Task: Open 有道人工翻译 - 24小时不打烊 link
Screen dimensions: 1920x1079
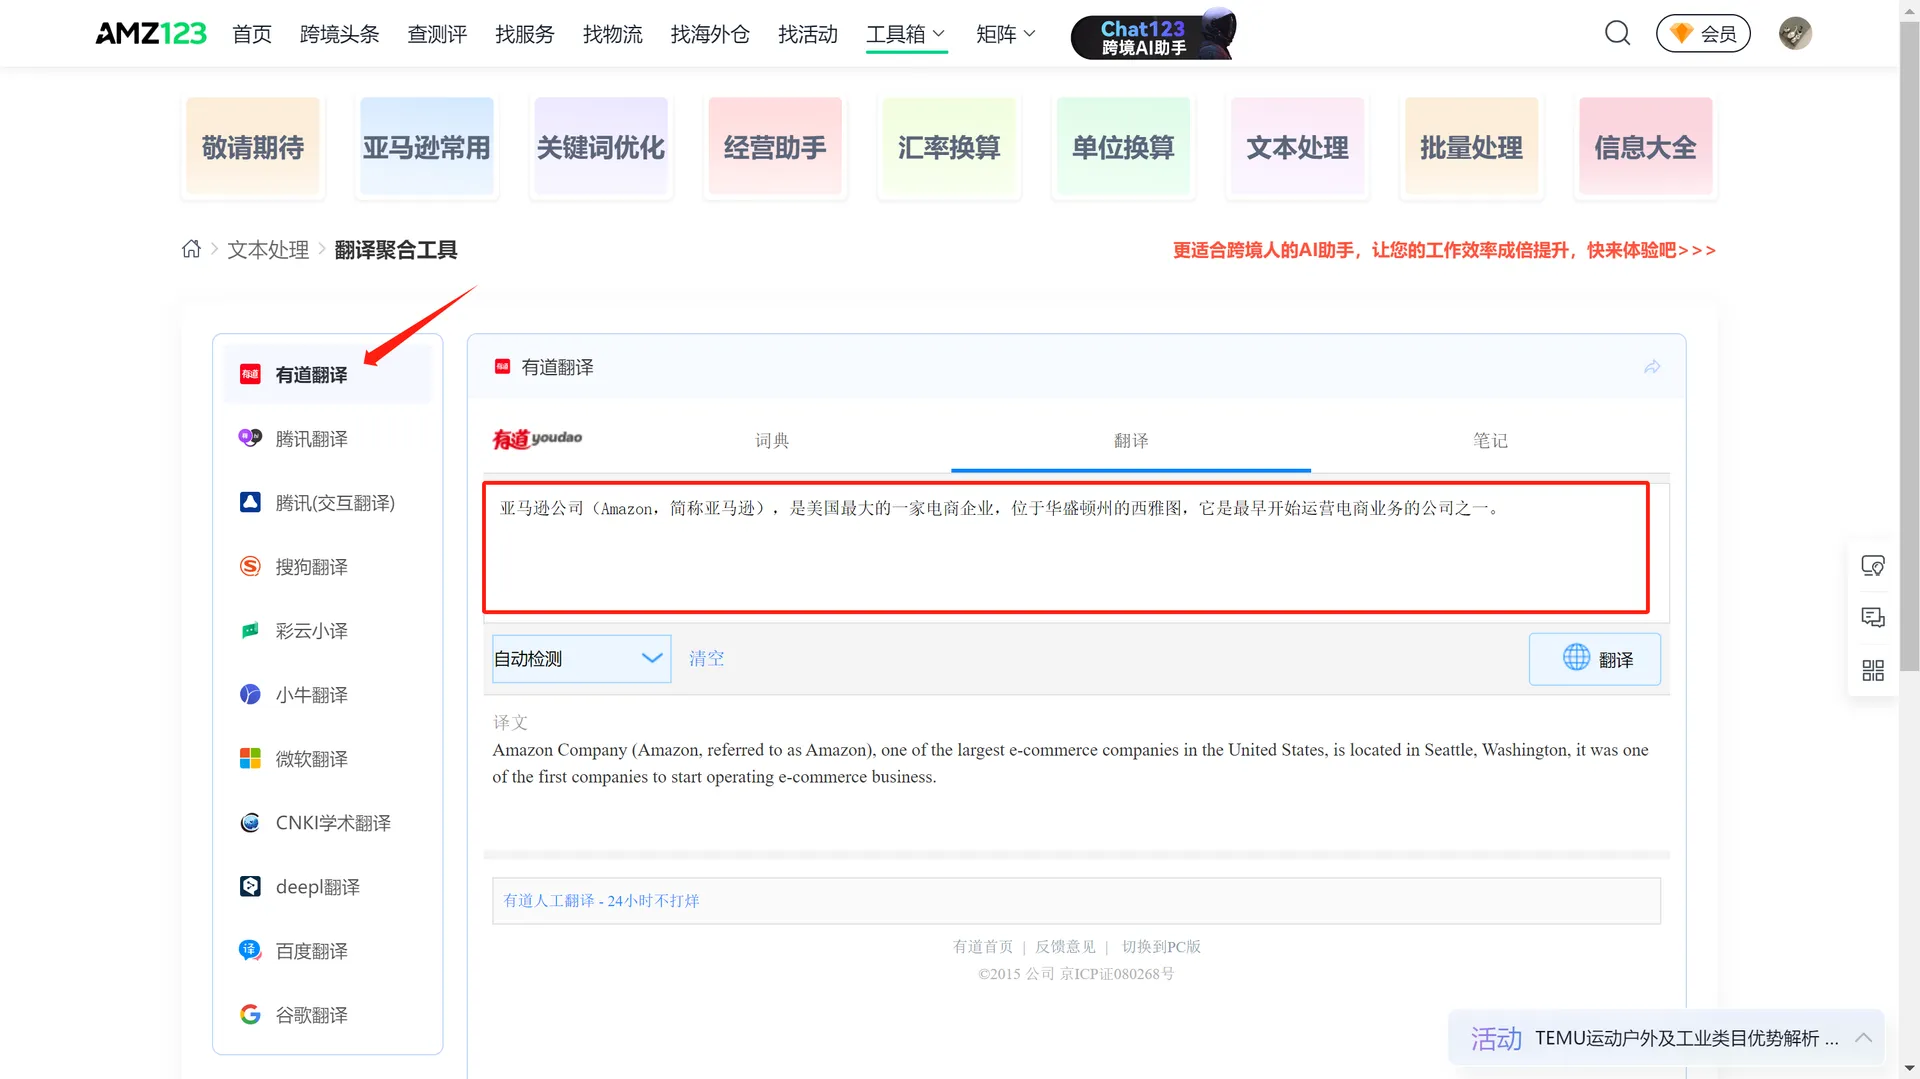Action: [x=601, y=901]
